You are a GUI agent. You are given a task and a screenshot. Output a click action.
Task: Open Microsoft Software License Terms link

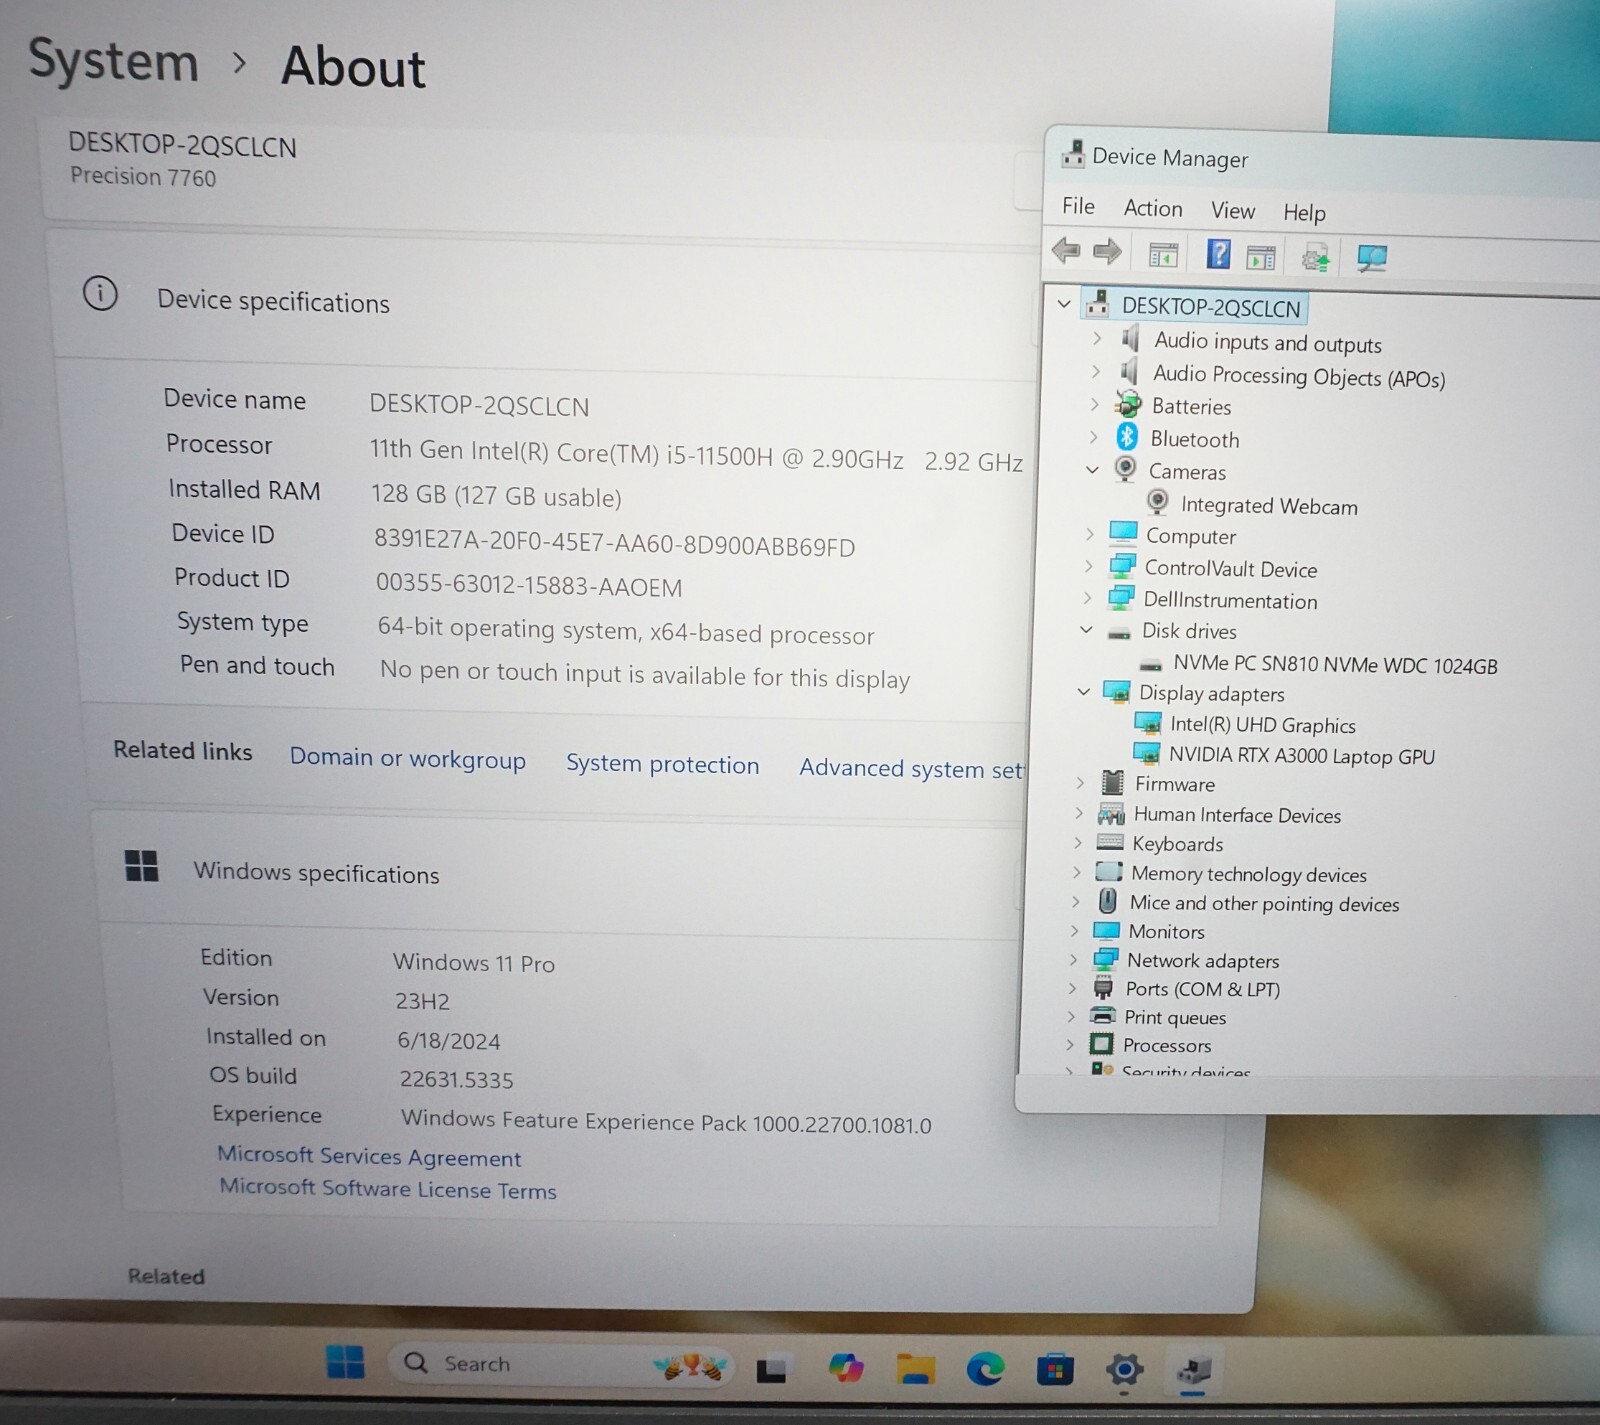388,1188
